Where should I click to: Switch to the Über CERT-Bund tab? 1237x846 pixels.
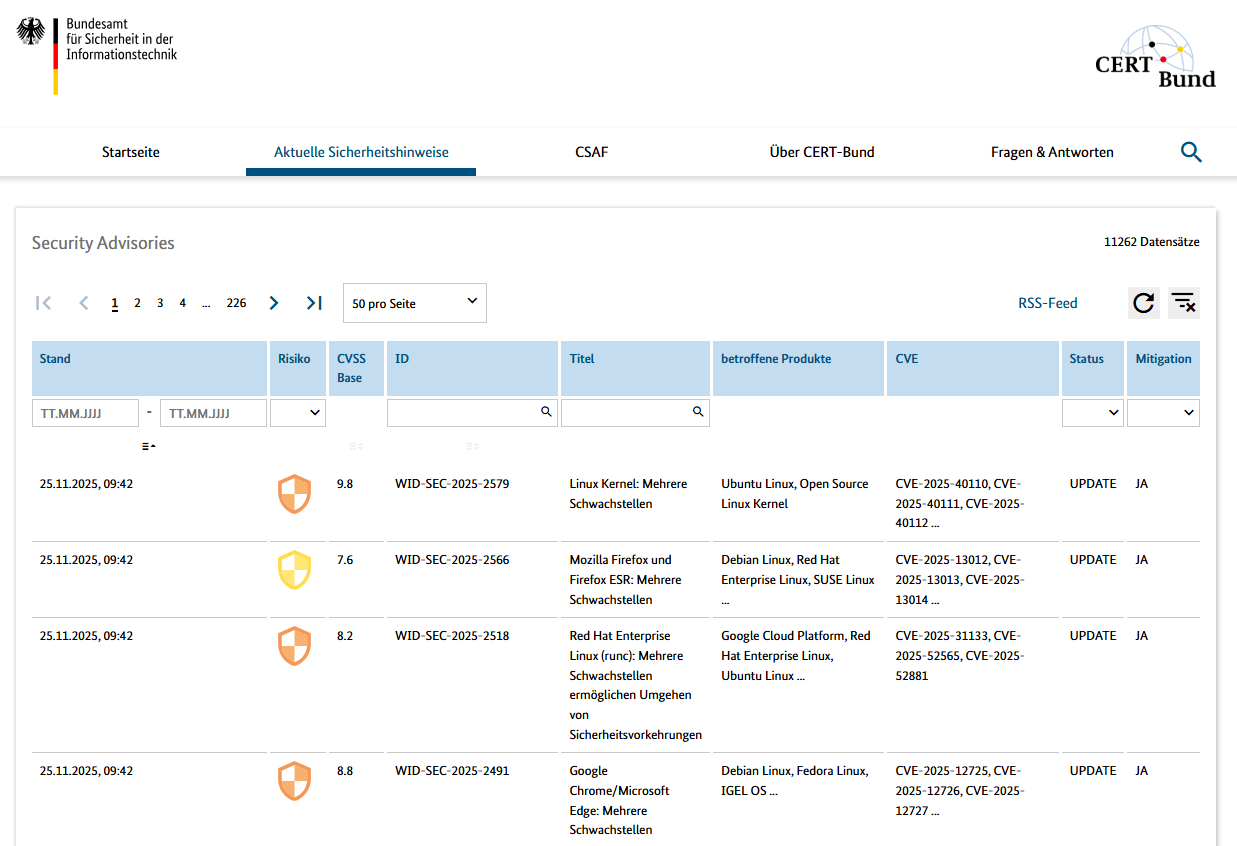(x=821, y=152)
